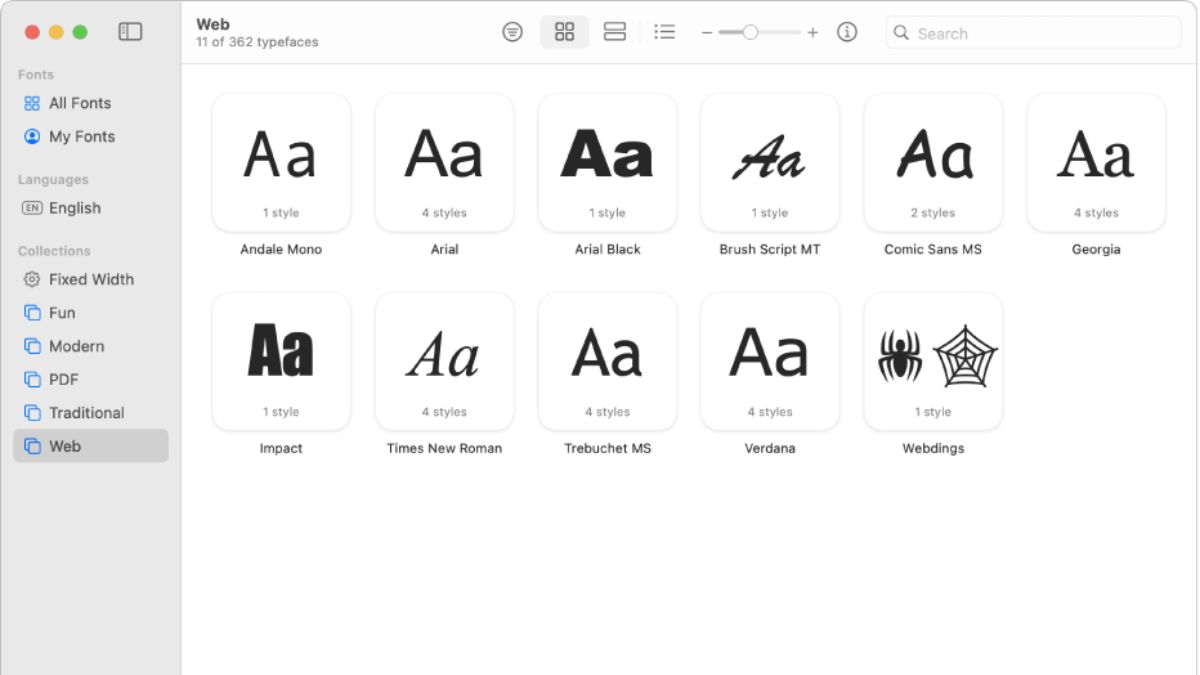
Task: Select the Georgia font preview
Action: pyautogui.click(x=1096, y=162)
